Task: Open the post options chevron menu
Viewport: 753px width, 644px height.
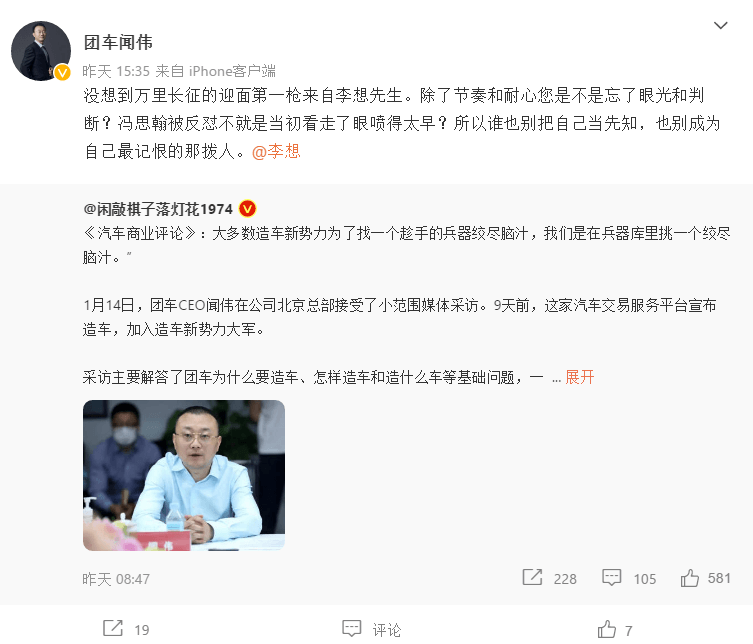Action: pyautogui.click(x=720, y=25)
